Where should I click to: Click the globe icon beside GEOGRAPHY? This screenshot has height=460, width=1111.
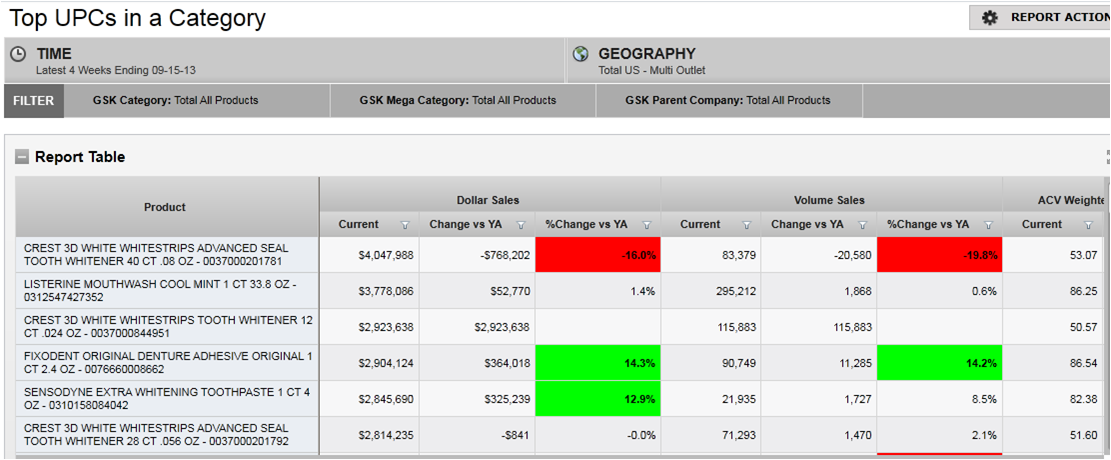click(x=581, y=54)
